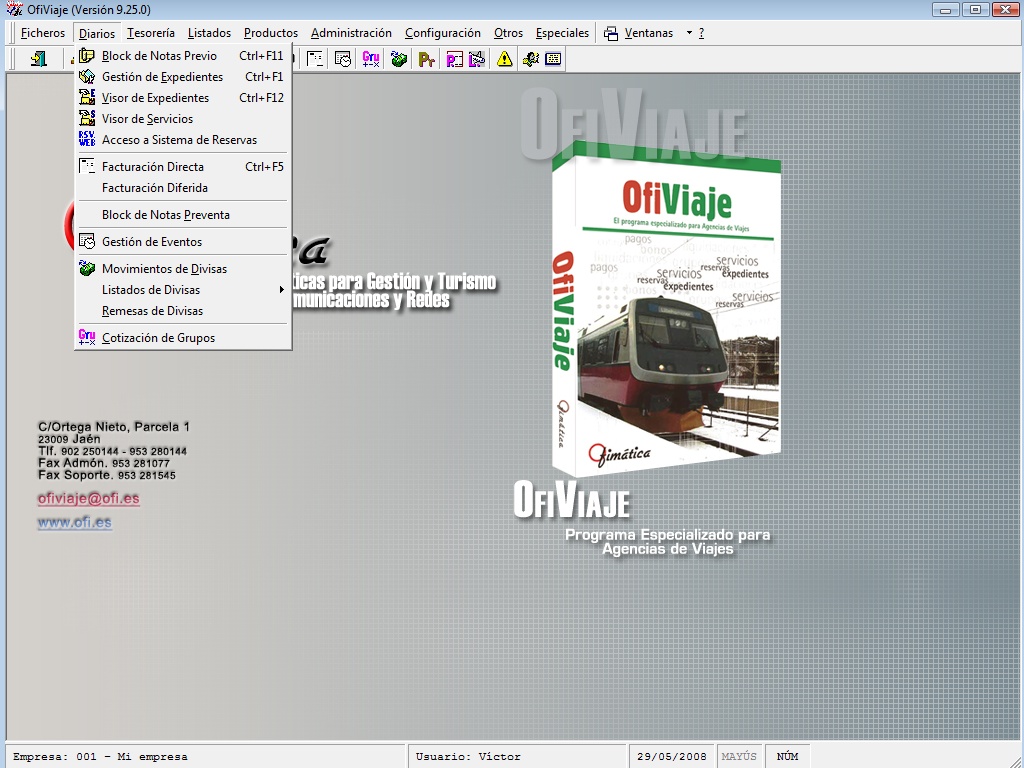Click the calendar-clock events icon in toolbar

click(343, 59)
